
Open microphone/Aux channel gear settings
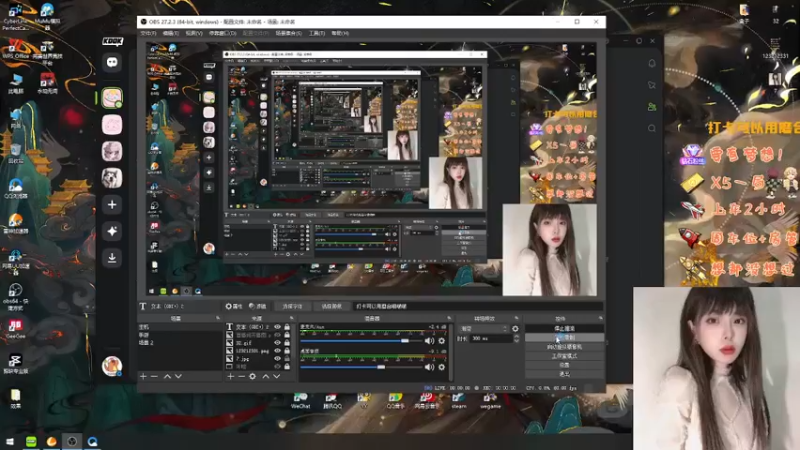tap(442, 340)
